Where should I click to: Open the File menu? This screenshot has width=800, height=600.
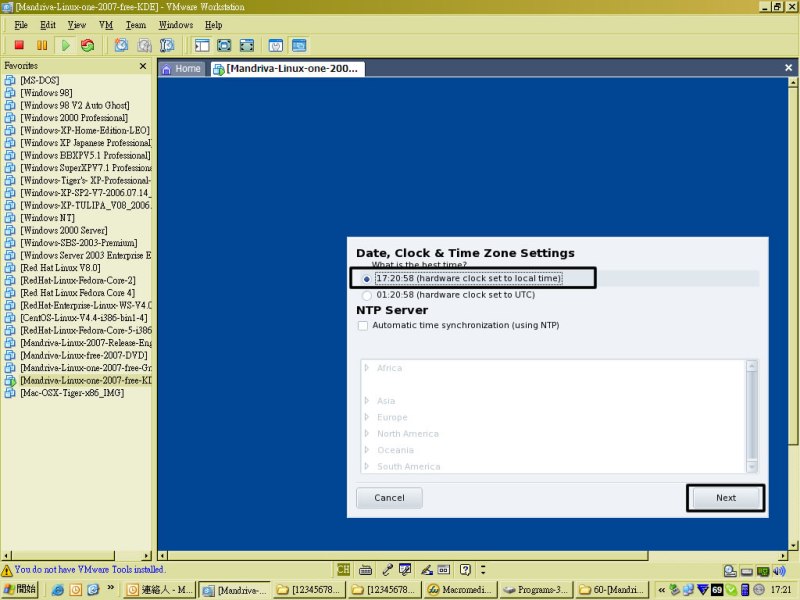pos(21,25)
